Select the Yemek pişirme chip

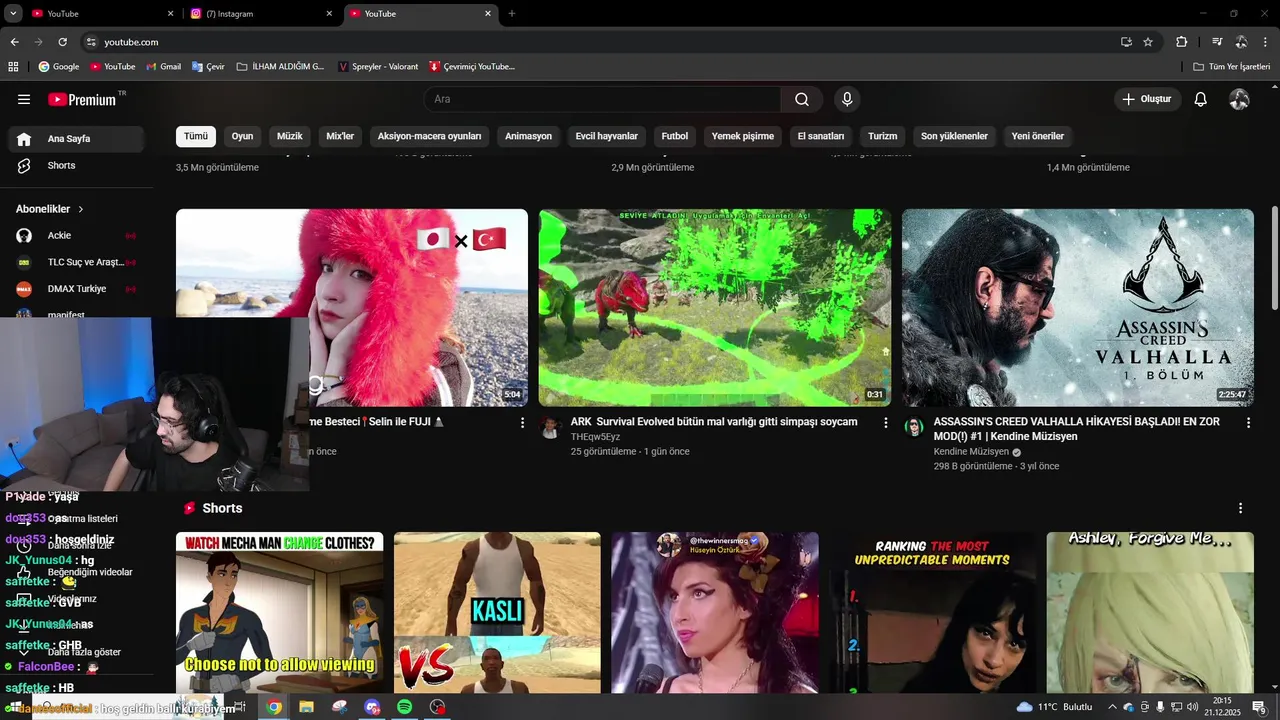click(x=743, y=136)
